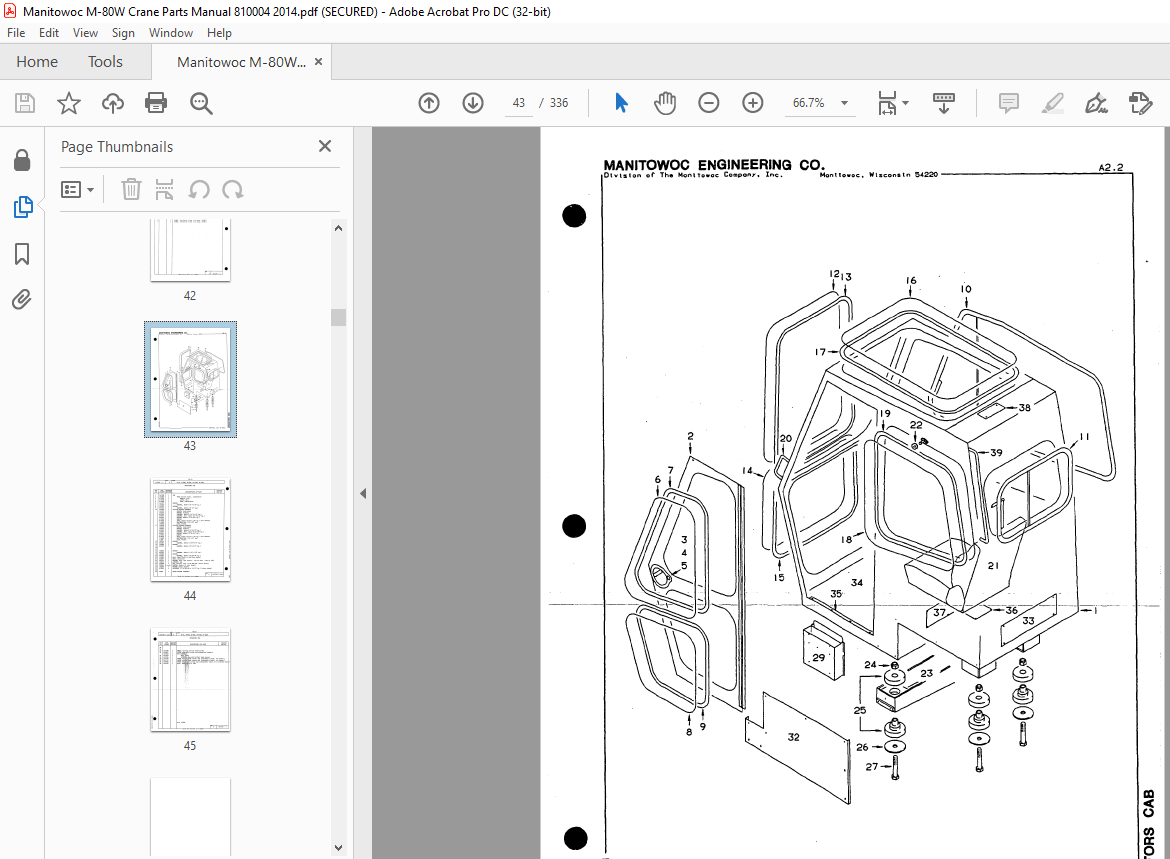Print the document with printer icon
Image resolution: width=1170 pixels, height=859 pixels.
[156, 103]
